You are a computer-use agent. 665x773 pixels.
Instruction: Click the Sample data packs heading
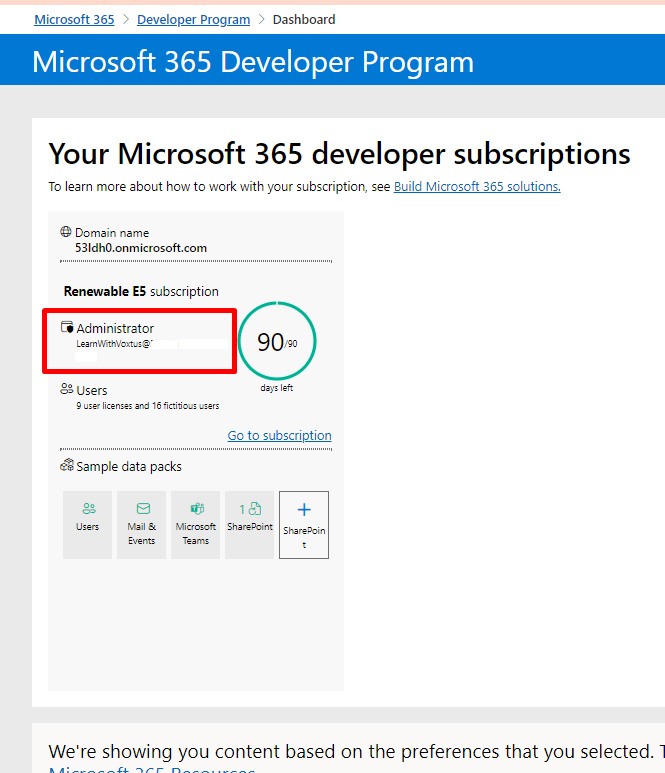[x=129, y=466]
